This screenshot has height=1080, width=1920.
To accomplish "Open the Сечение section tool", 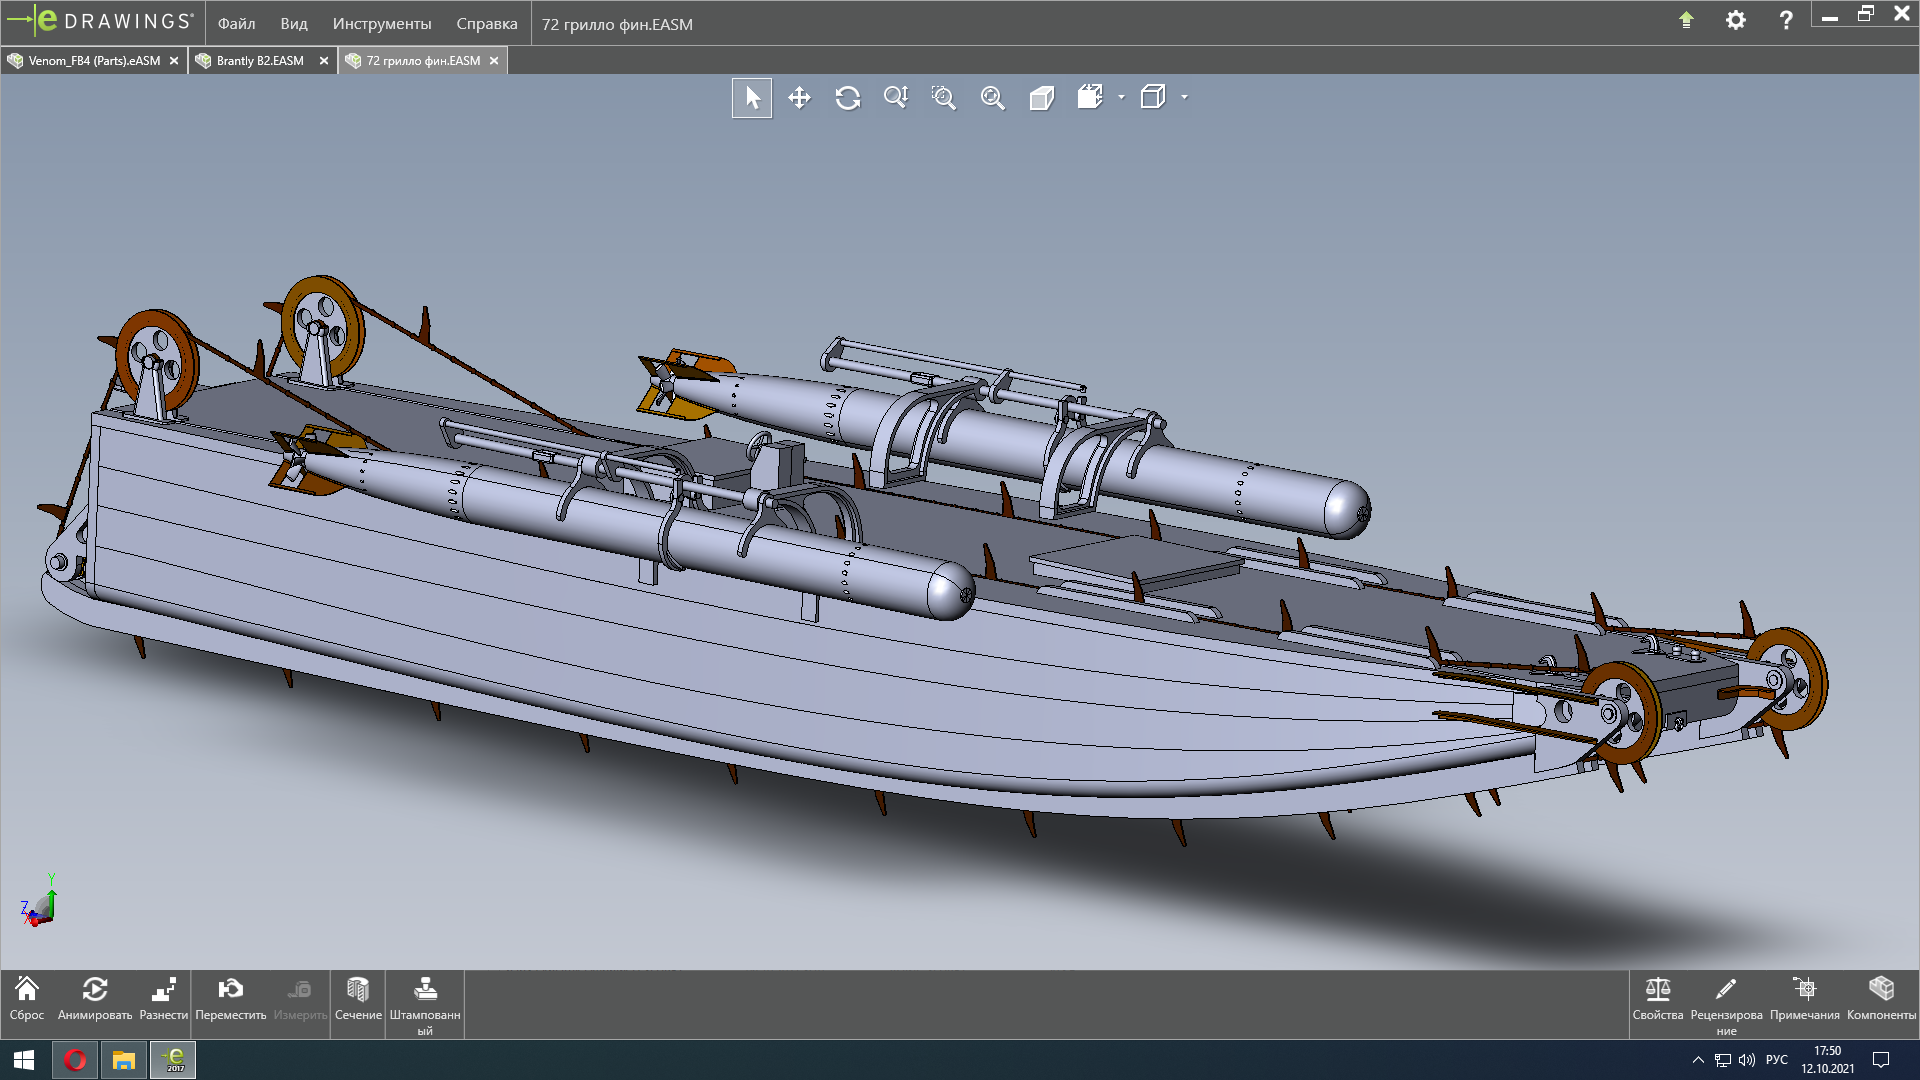I will pos(358,1000).
